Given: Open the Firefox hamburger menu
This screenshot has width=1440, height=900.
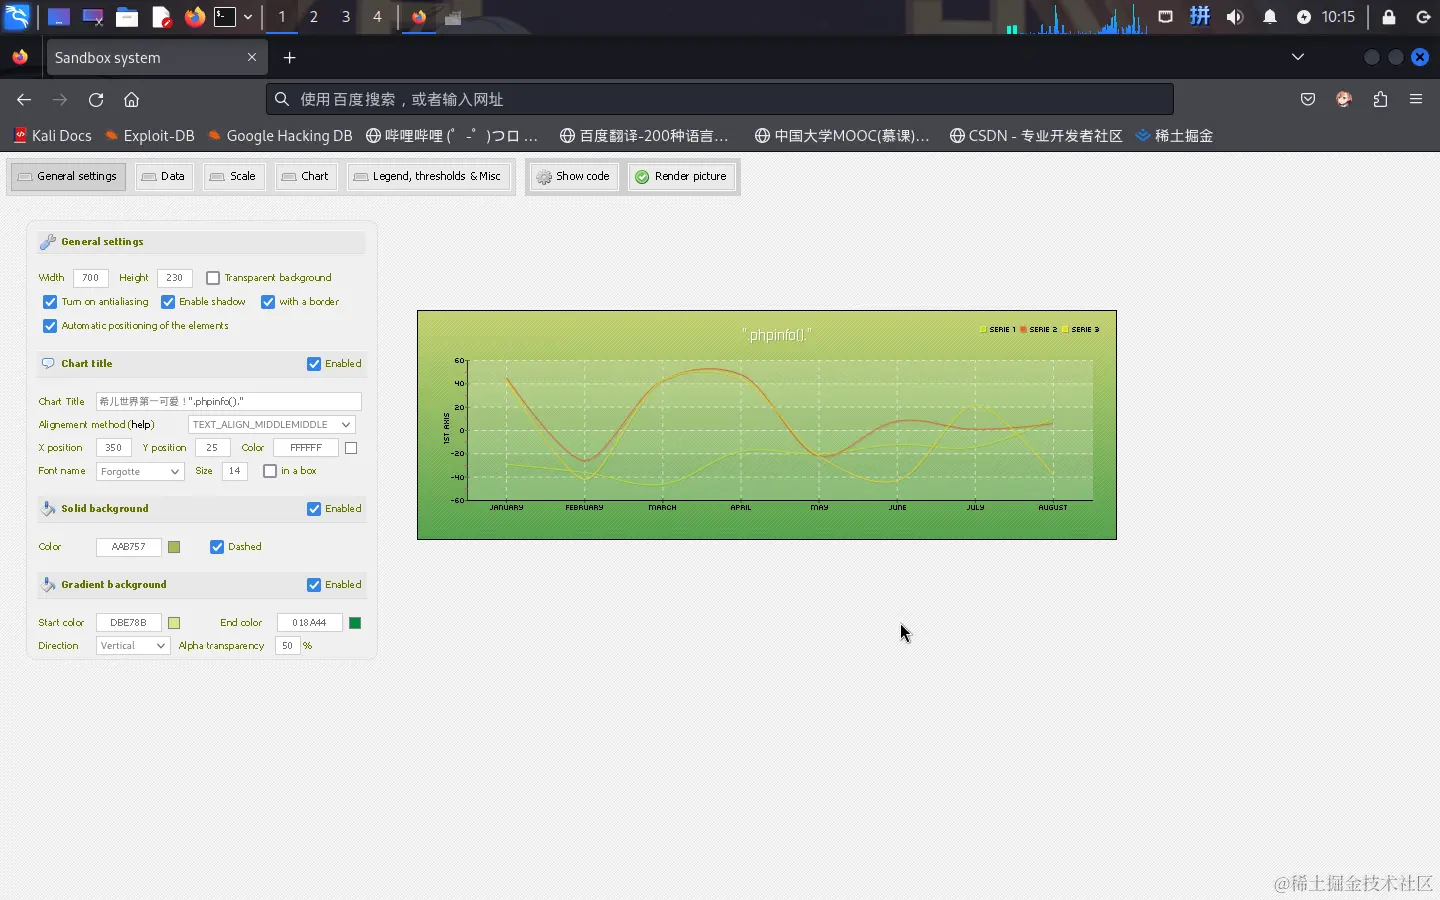Looking at the screenshot, I should pos(1416,99).
